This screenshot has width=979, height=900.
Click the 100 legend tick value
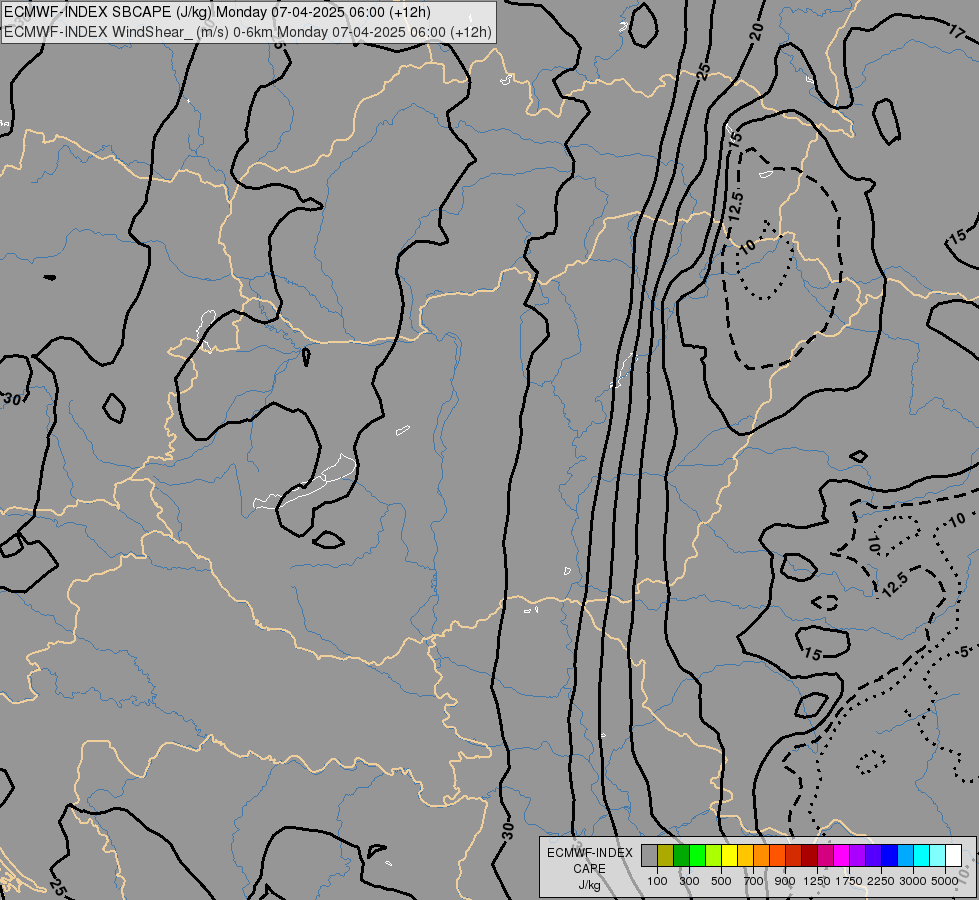[x=657, y=881]
